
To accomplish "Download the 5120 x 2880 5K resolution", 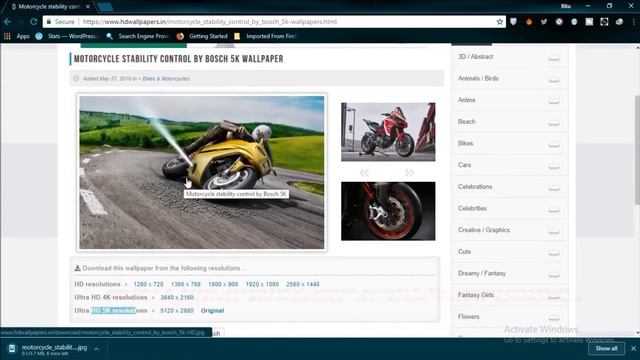I will pos(177,311).
